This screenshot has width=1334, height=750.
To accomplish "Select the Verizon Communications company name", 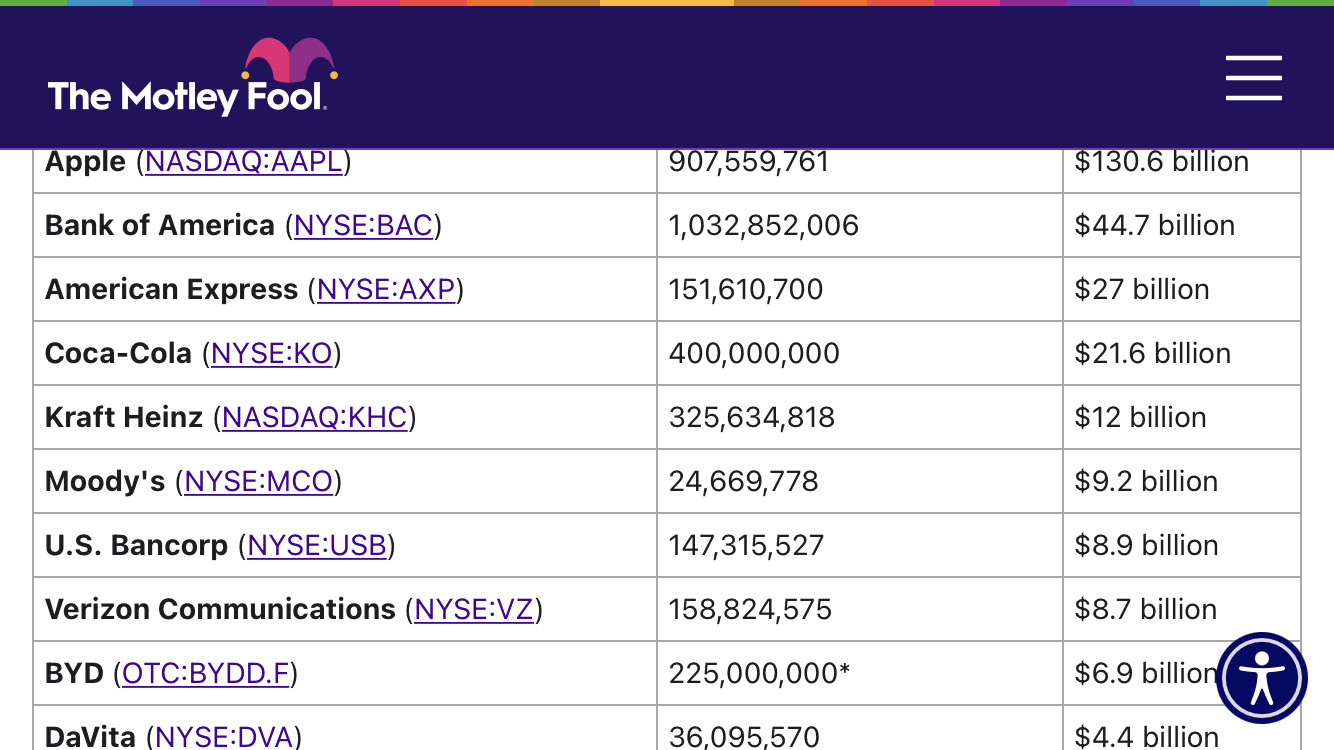I will pyautogui.click(x=220, y=610).
